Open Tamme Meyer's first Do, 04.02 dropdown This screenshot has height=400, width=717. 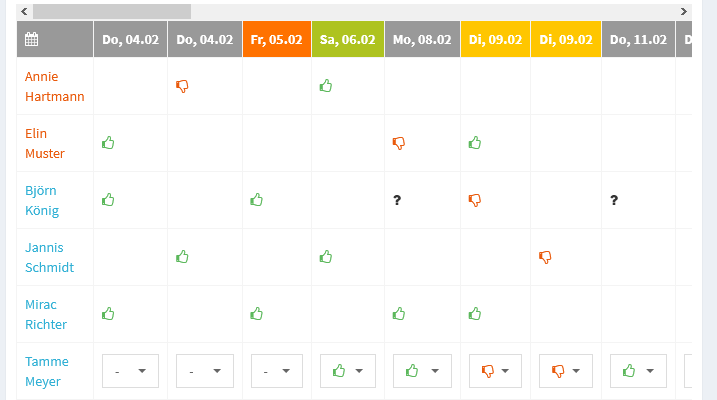point(130,371)
